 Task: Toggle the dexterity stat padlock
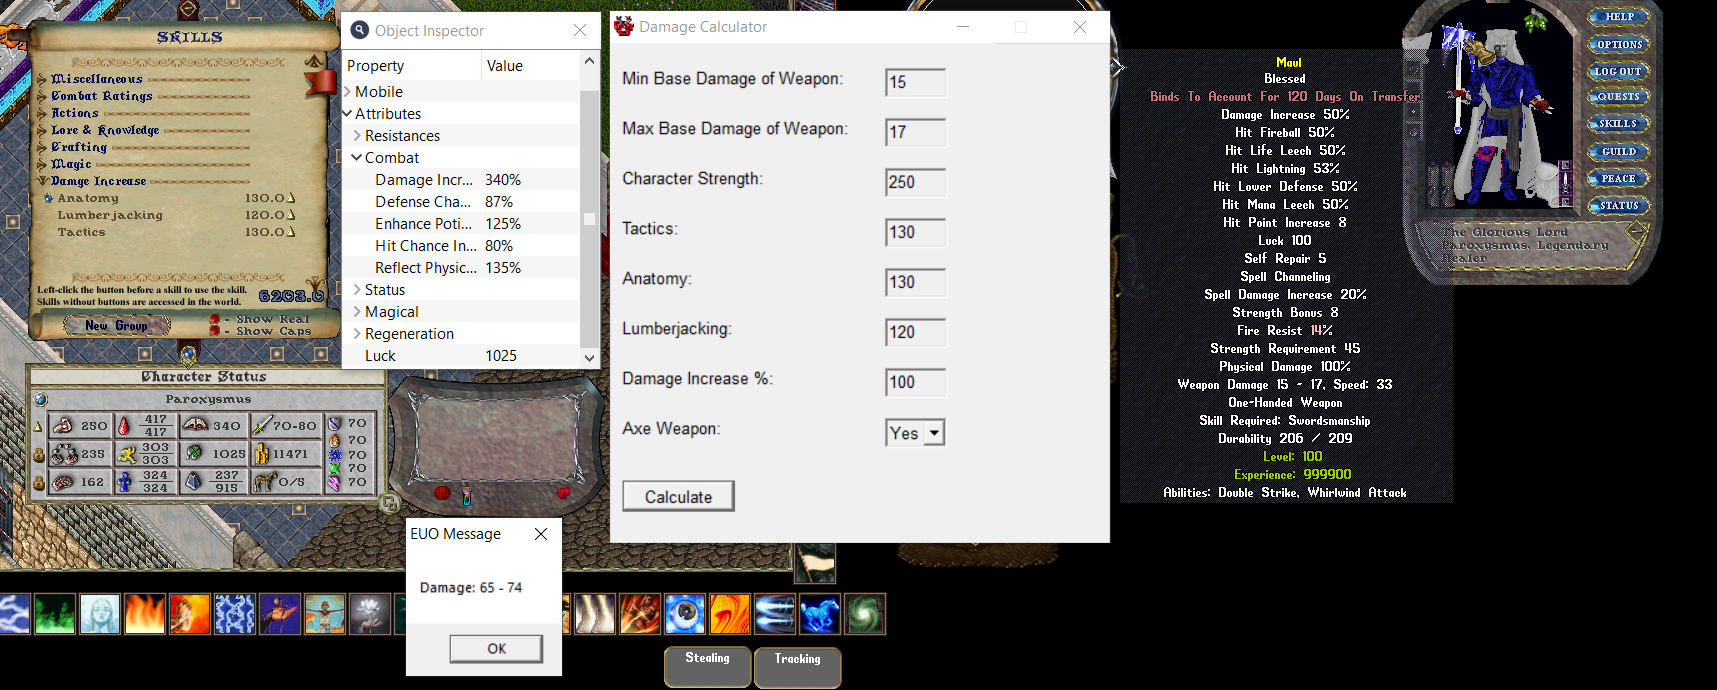(x=39, y=455)
